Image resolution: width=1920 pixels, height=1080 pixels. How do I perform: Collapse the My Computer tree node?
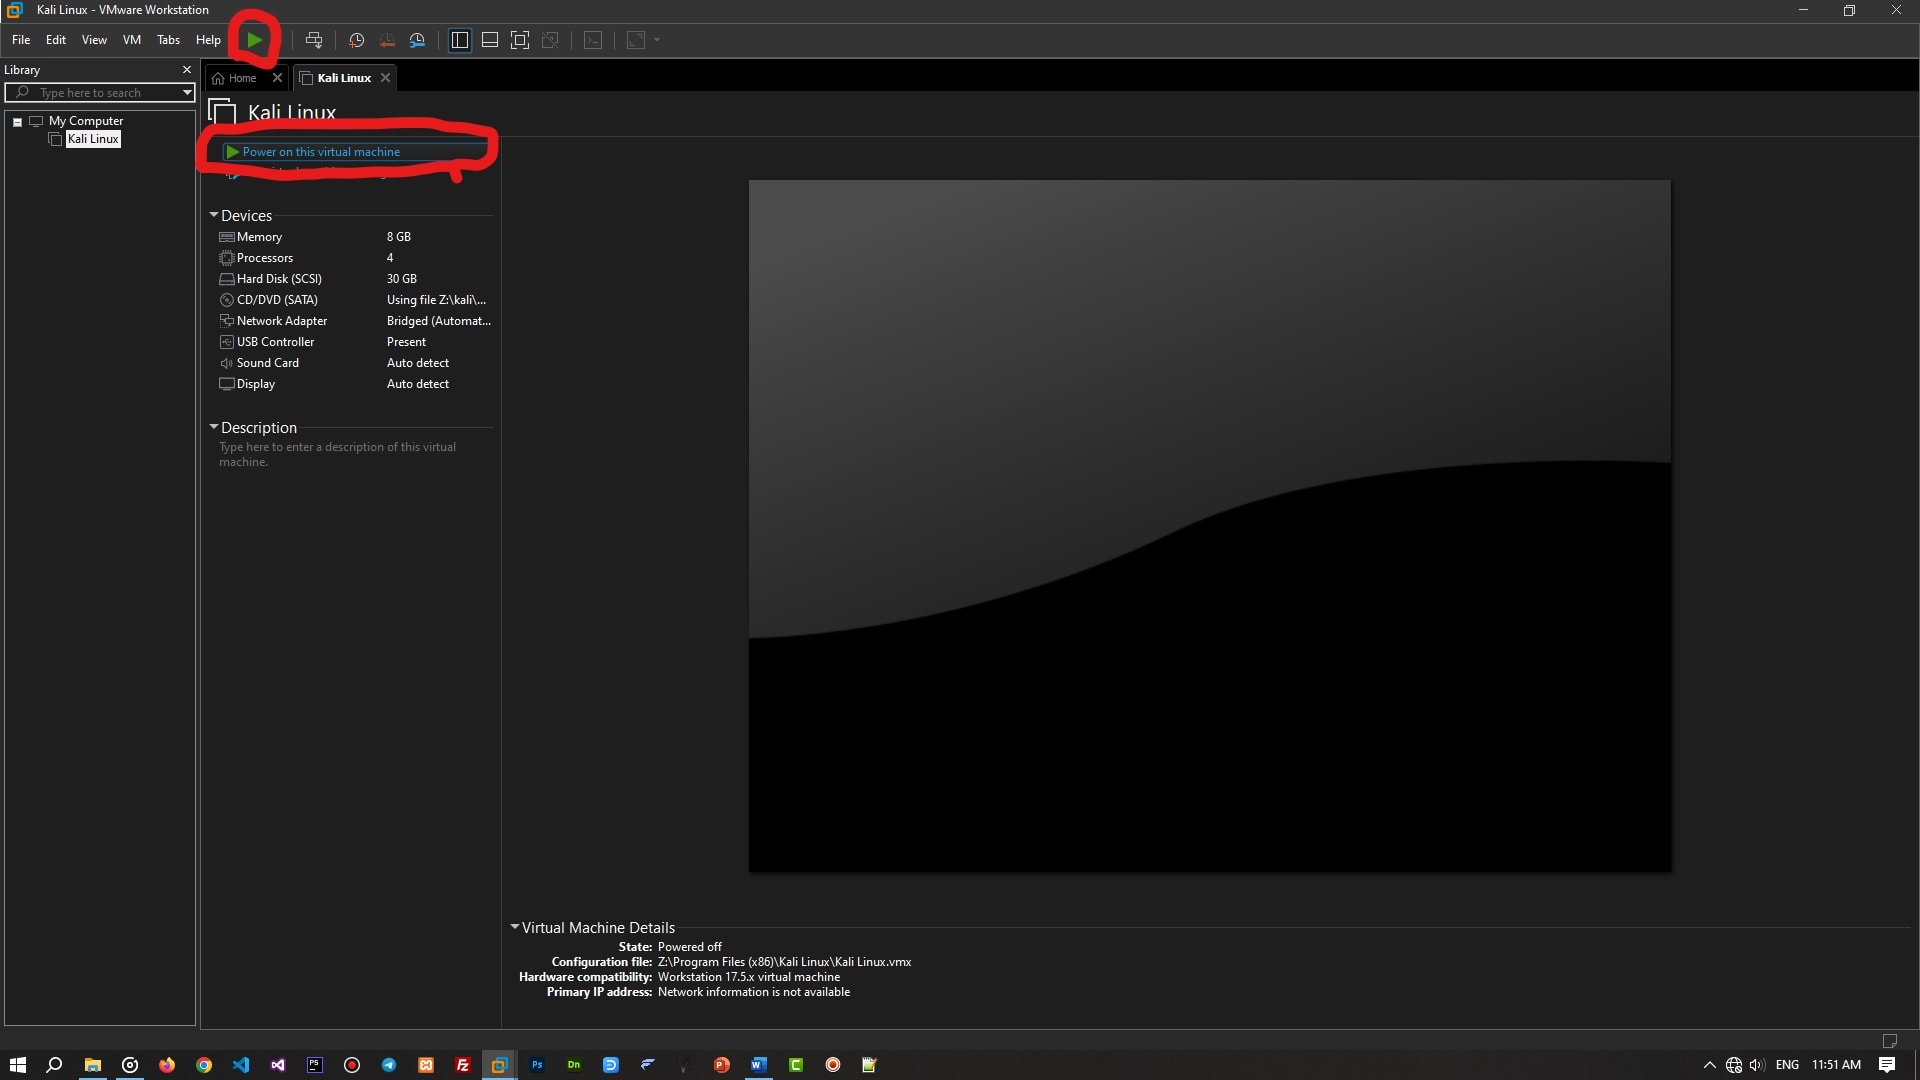coord(18,122)
